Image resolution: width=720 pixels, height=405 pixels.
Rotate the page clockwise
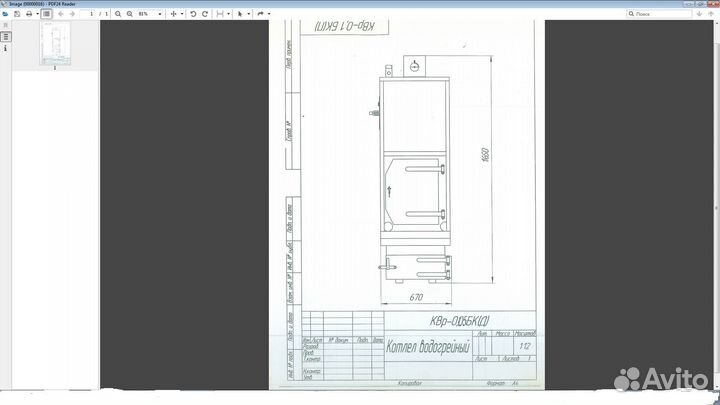tap(205, 14)
